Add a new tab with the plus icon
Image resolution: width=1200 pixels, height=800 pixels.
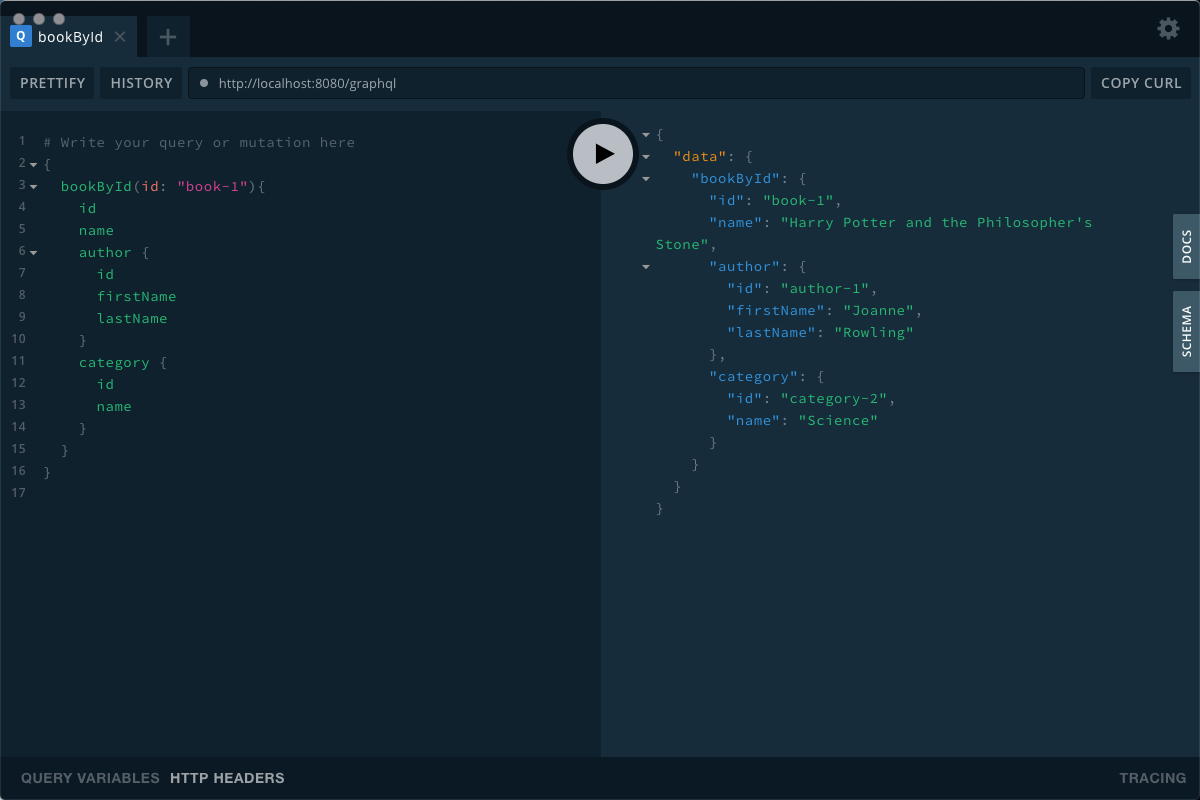(x=168, y=37)
